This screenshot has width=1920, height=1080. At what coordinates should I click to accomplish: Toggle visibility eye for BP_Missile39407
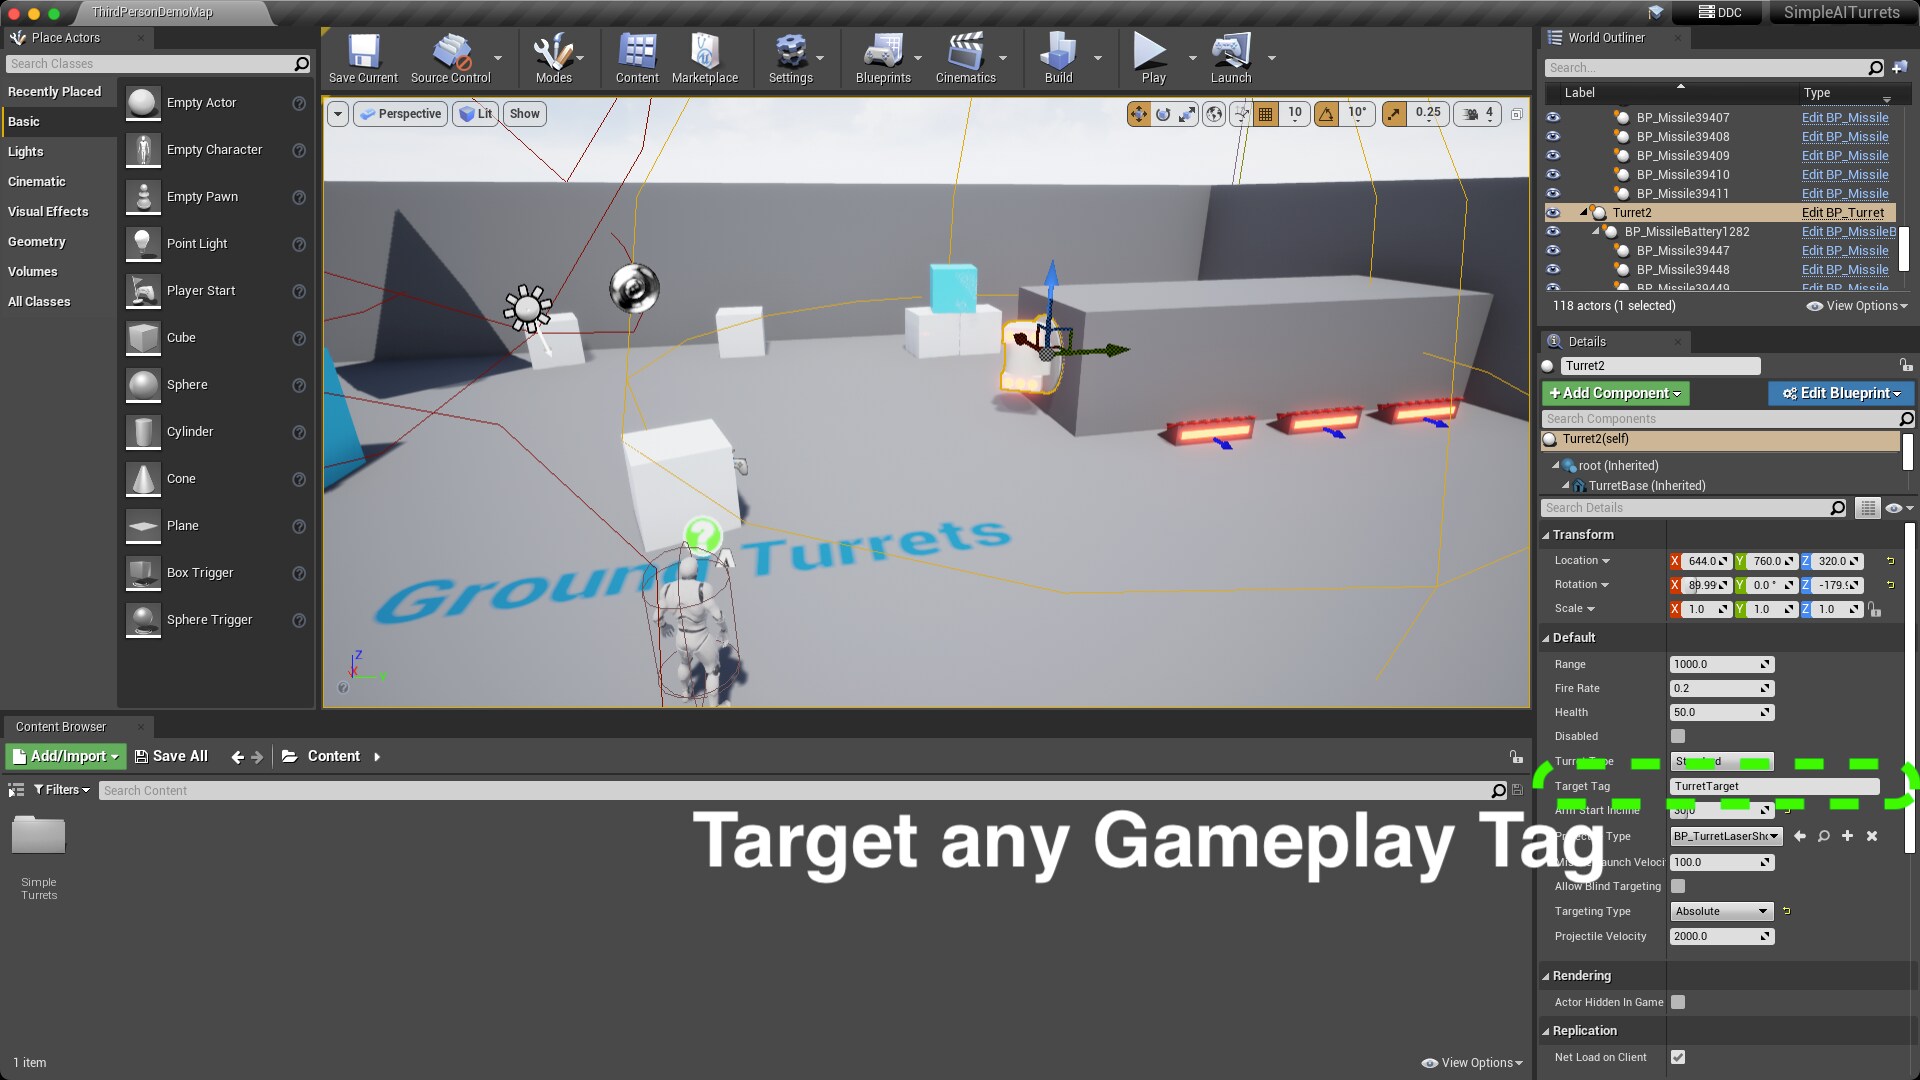tap(1553, 118)
